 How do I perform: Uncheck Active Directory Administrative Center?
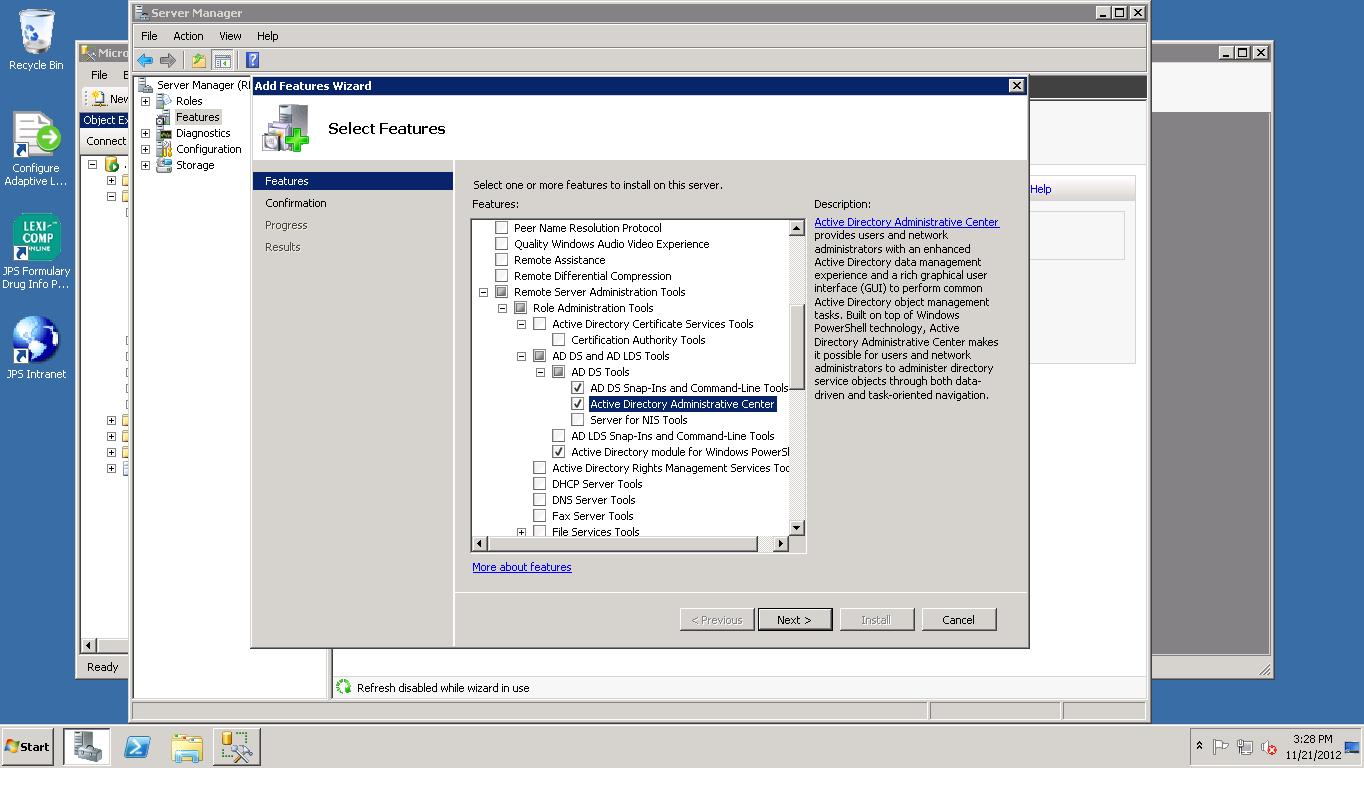[x=578, y=404]
